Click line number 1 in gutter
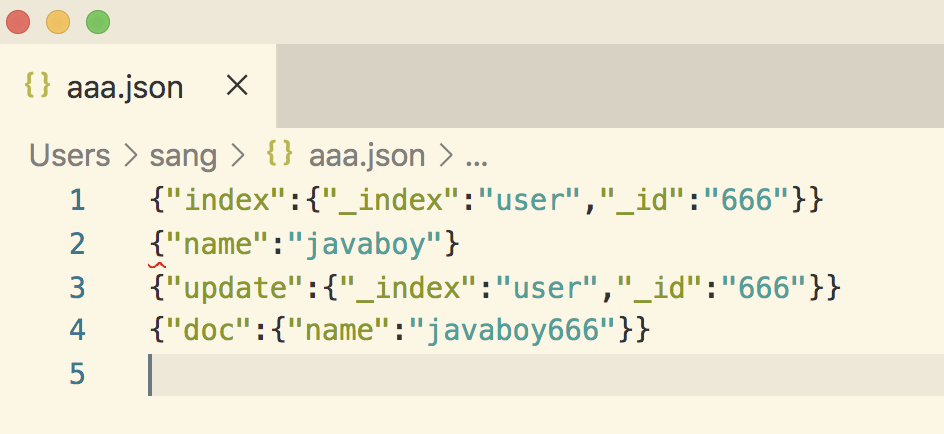Viewport: 944px width, 434px height. [77, 201]
